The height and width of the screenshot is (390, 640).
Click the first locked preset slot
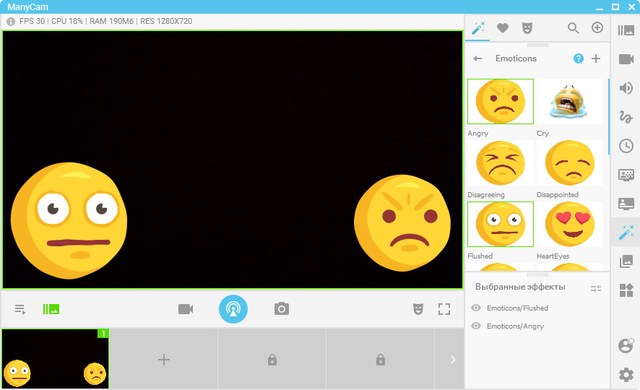272,359
